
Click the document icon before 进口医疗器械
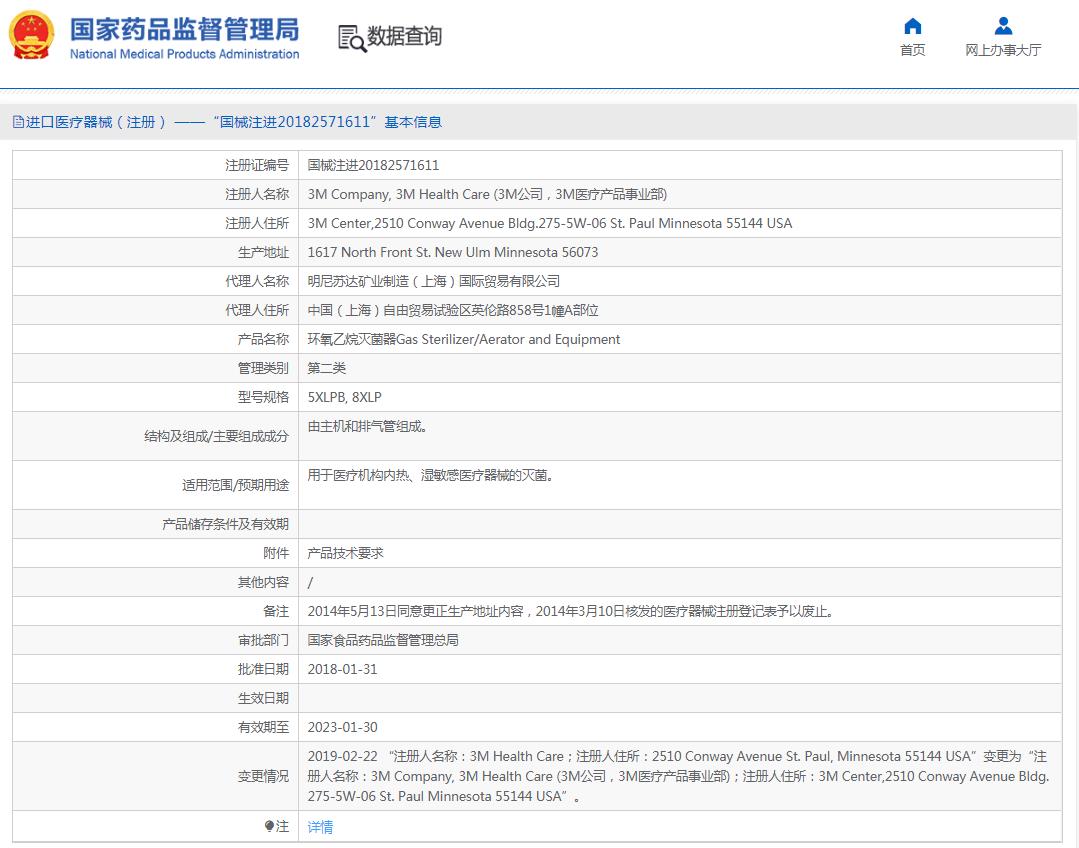(19, 123)
